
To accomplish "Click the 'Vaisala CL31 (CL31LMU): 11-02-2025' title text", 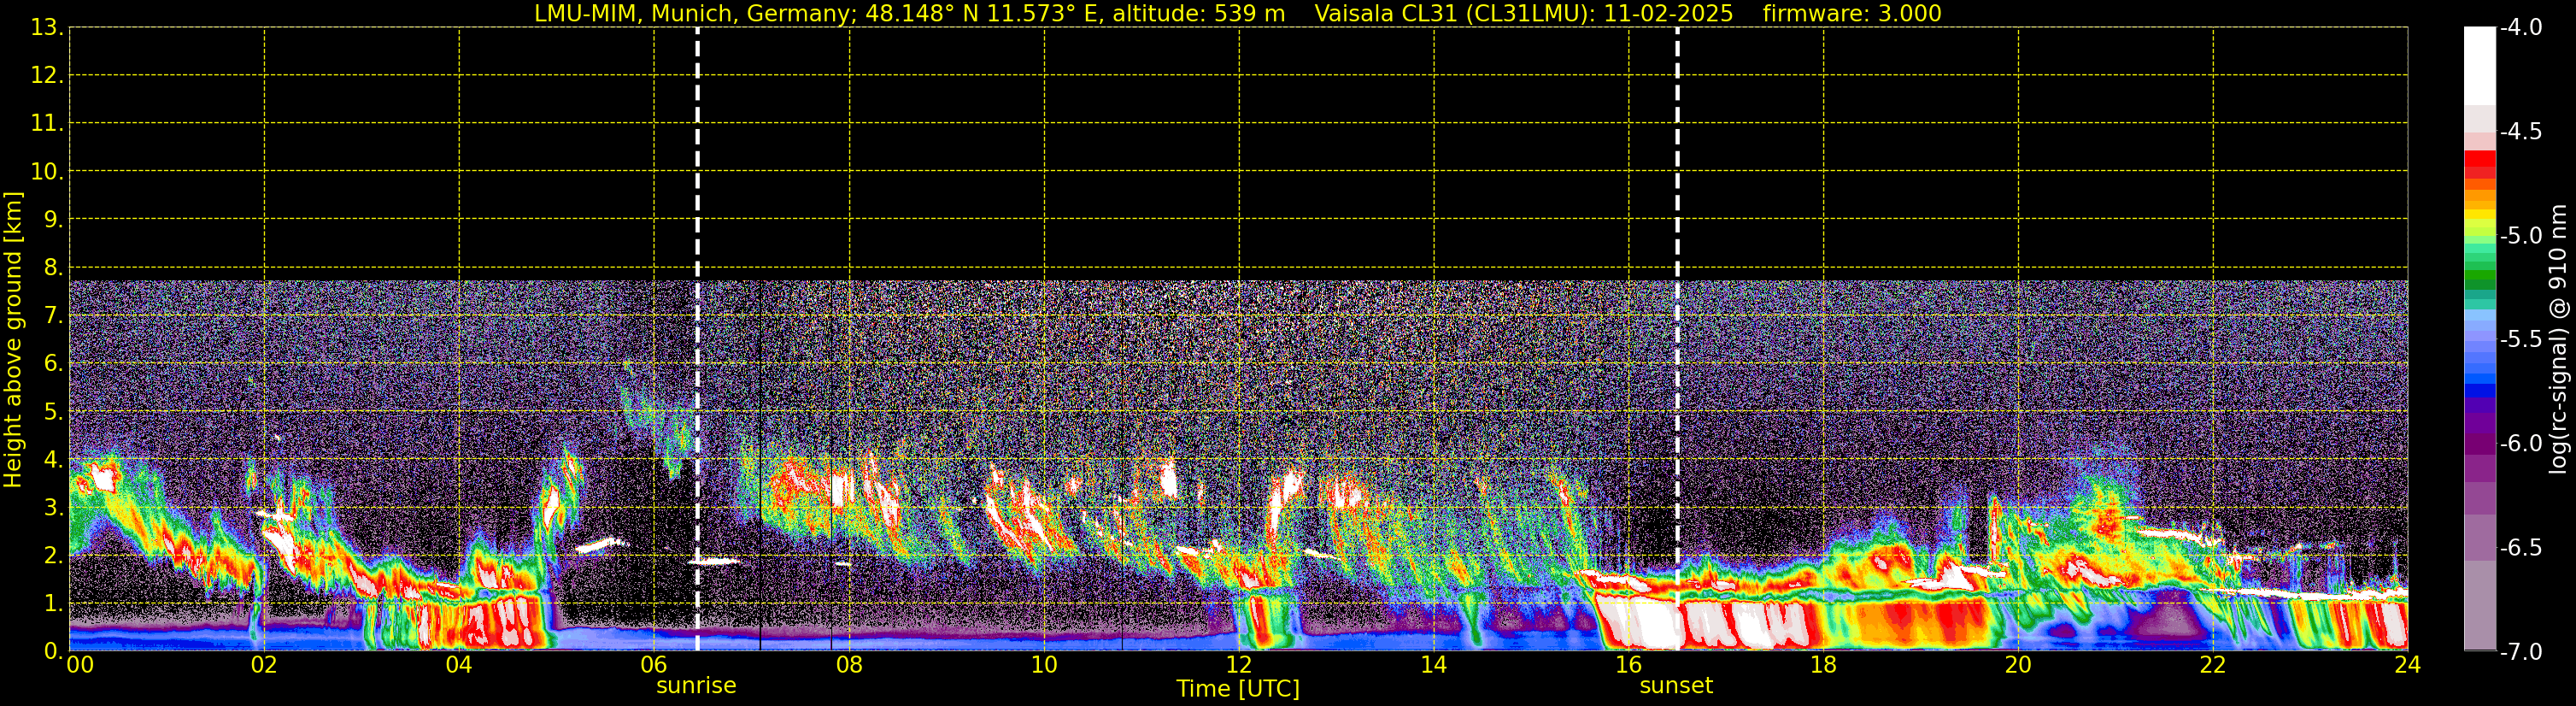I will pos(1523,14).
